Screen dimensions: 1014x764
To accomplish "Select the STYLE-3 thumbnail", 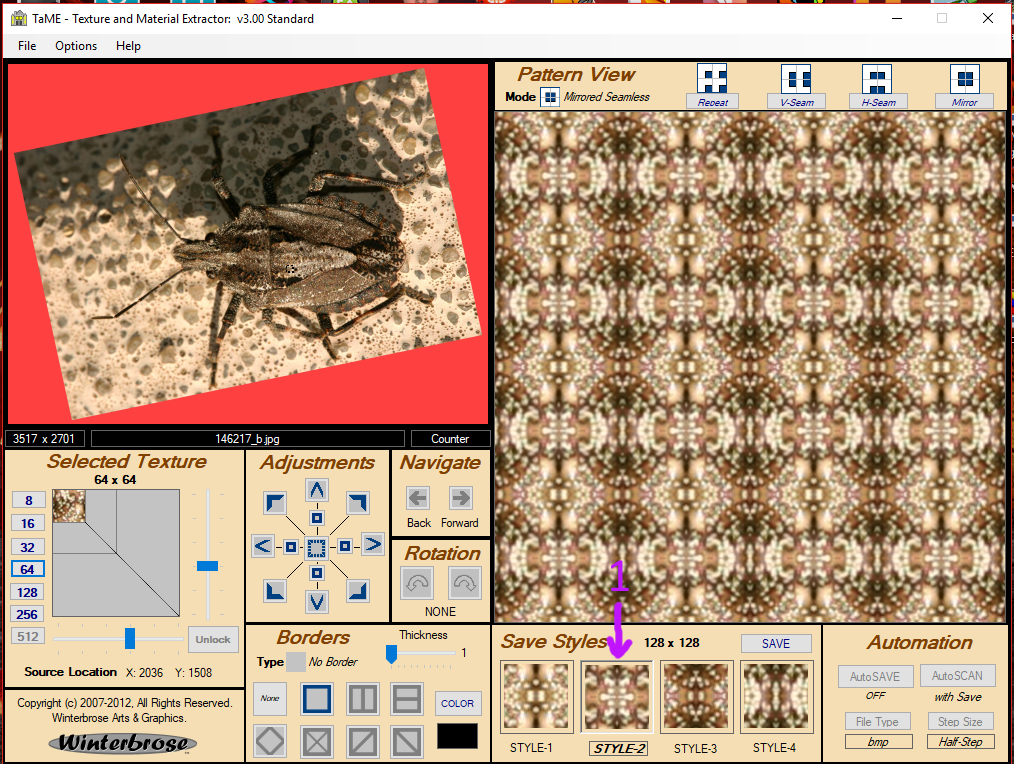I will pyautogui.click(x=696, y=697).
